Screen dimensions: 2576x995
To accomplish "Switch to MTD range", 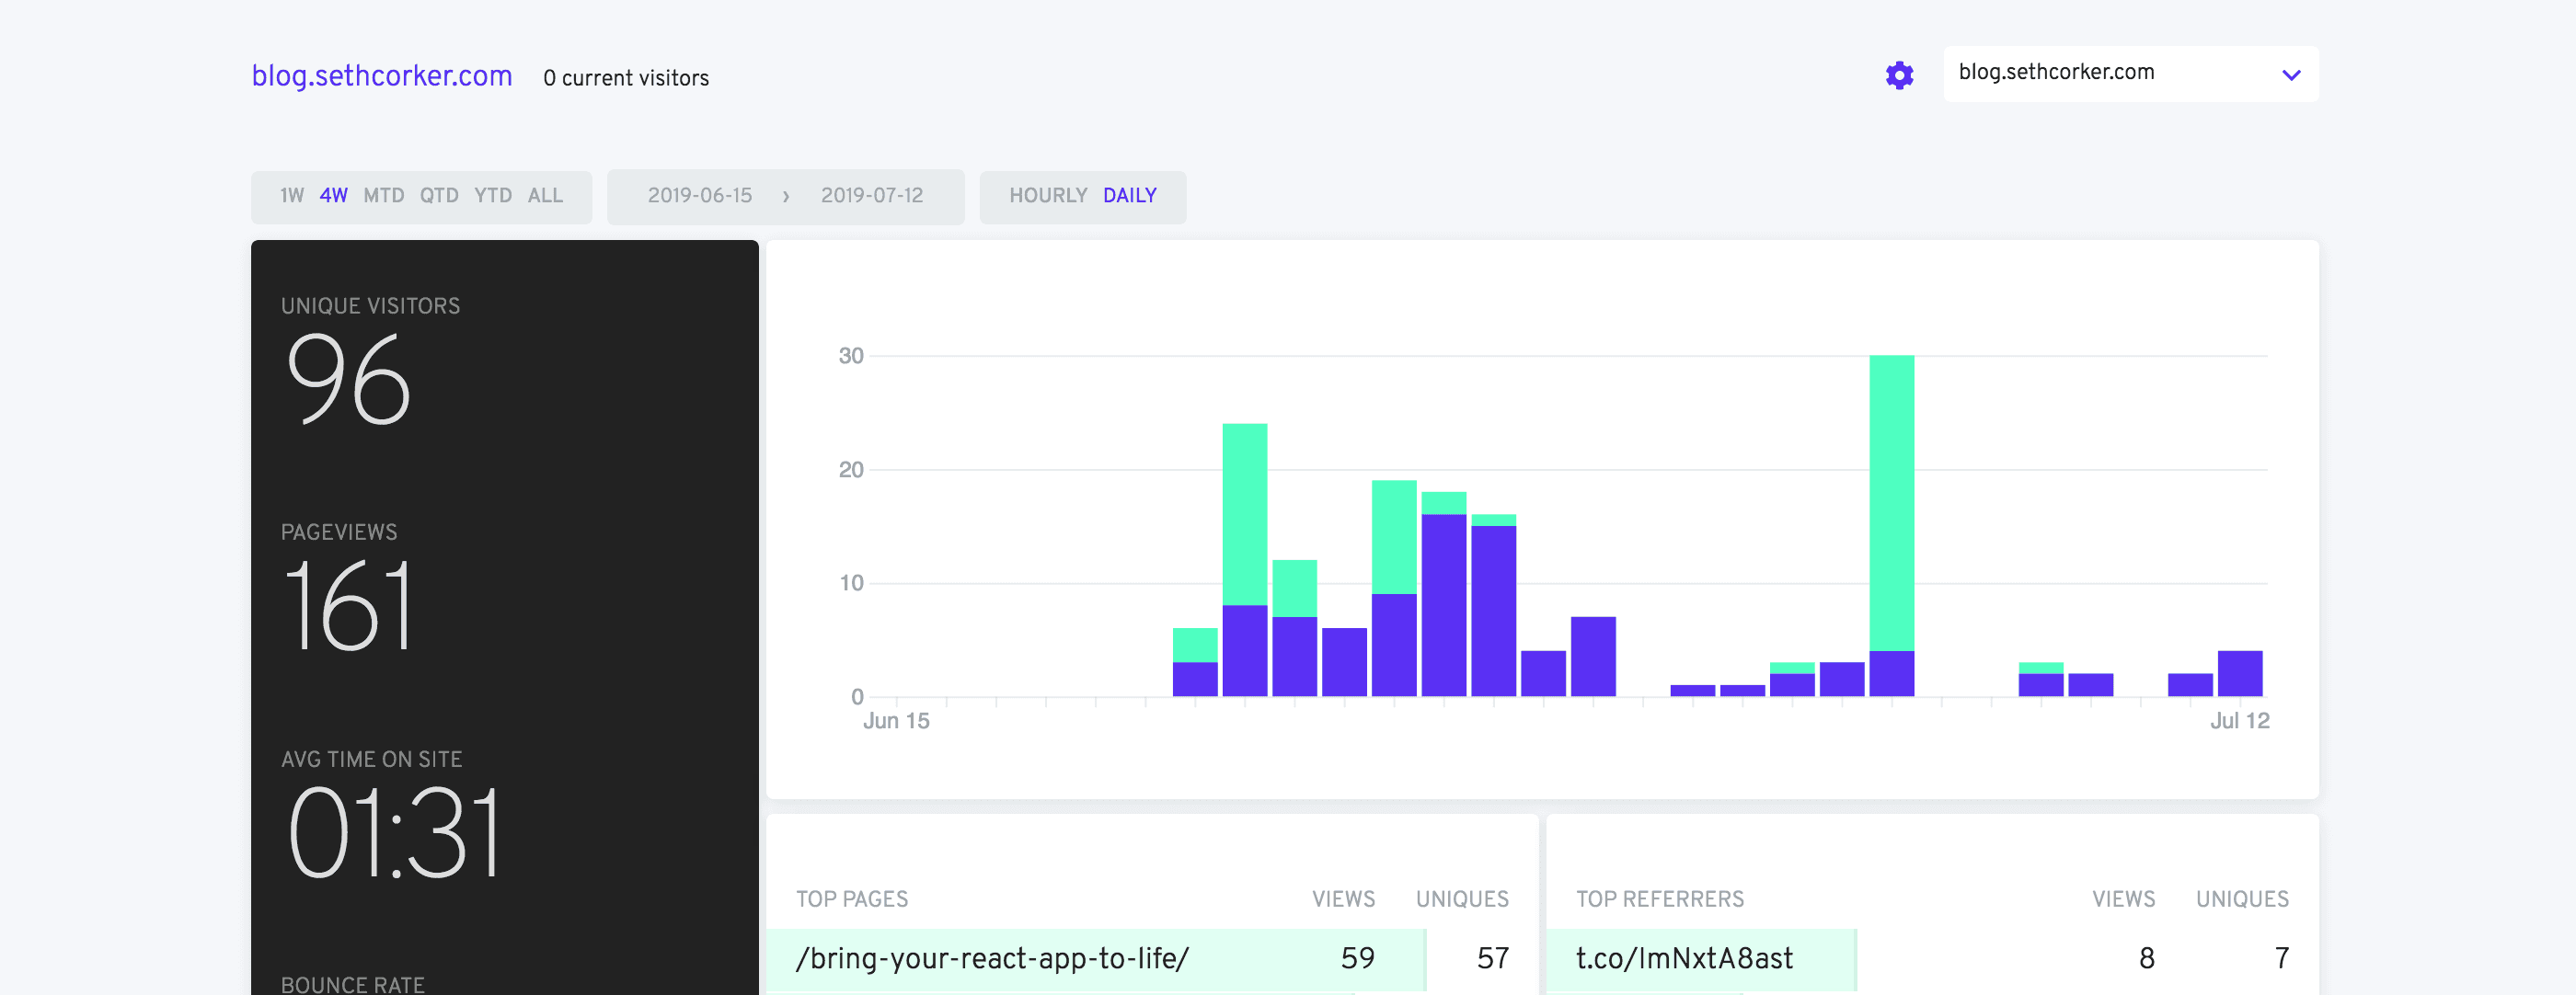I will tap(383, 196).
